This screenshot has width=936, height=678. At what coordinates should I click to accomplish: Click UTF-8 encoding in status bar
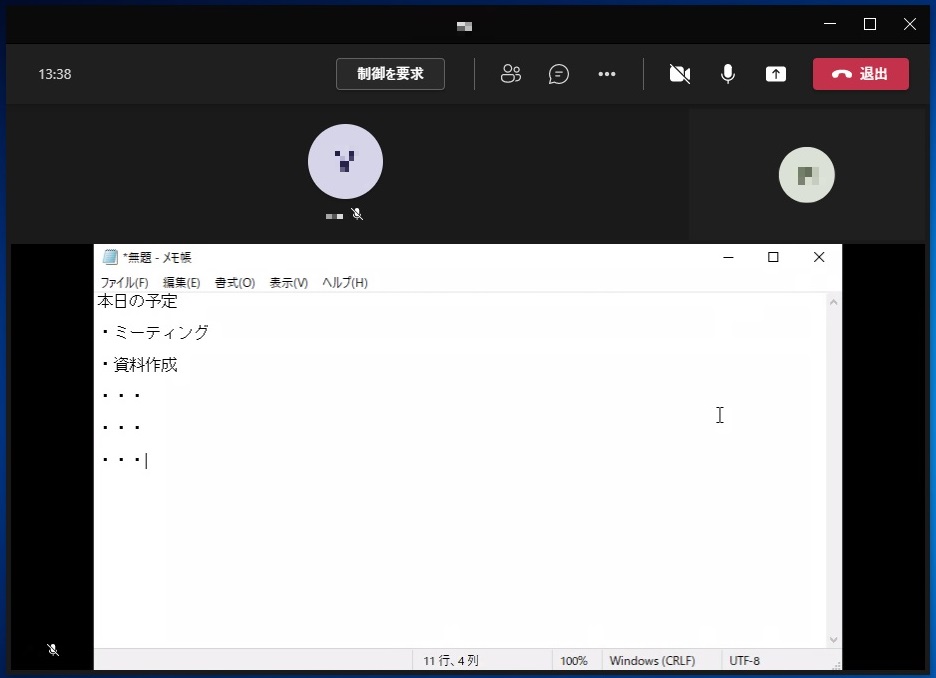[744, 661]
